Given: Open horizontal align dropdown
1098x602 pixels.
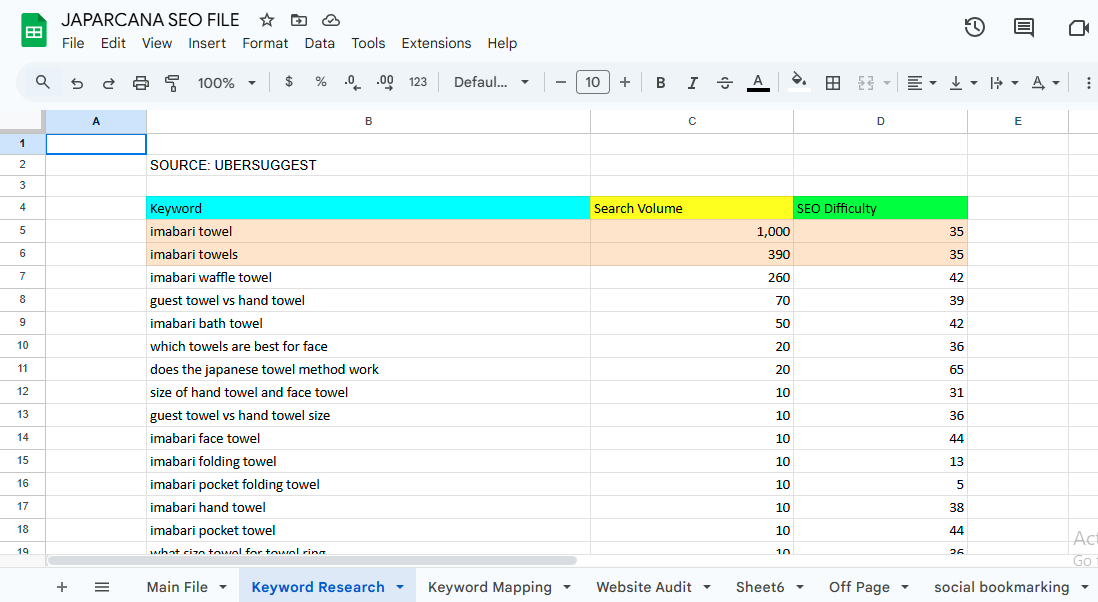Looking at the screenshot, I should tap(921, 83).
